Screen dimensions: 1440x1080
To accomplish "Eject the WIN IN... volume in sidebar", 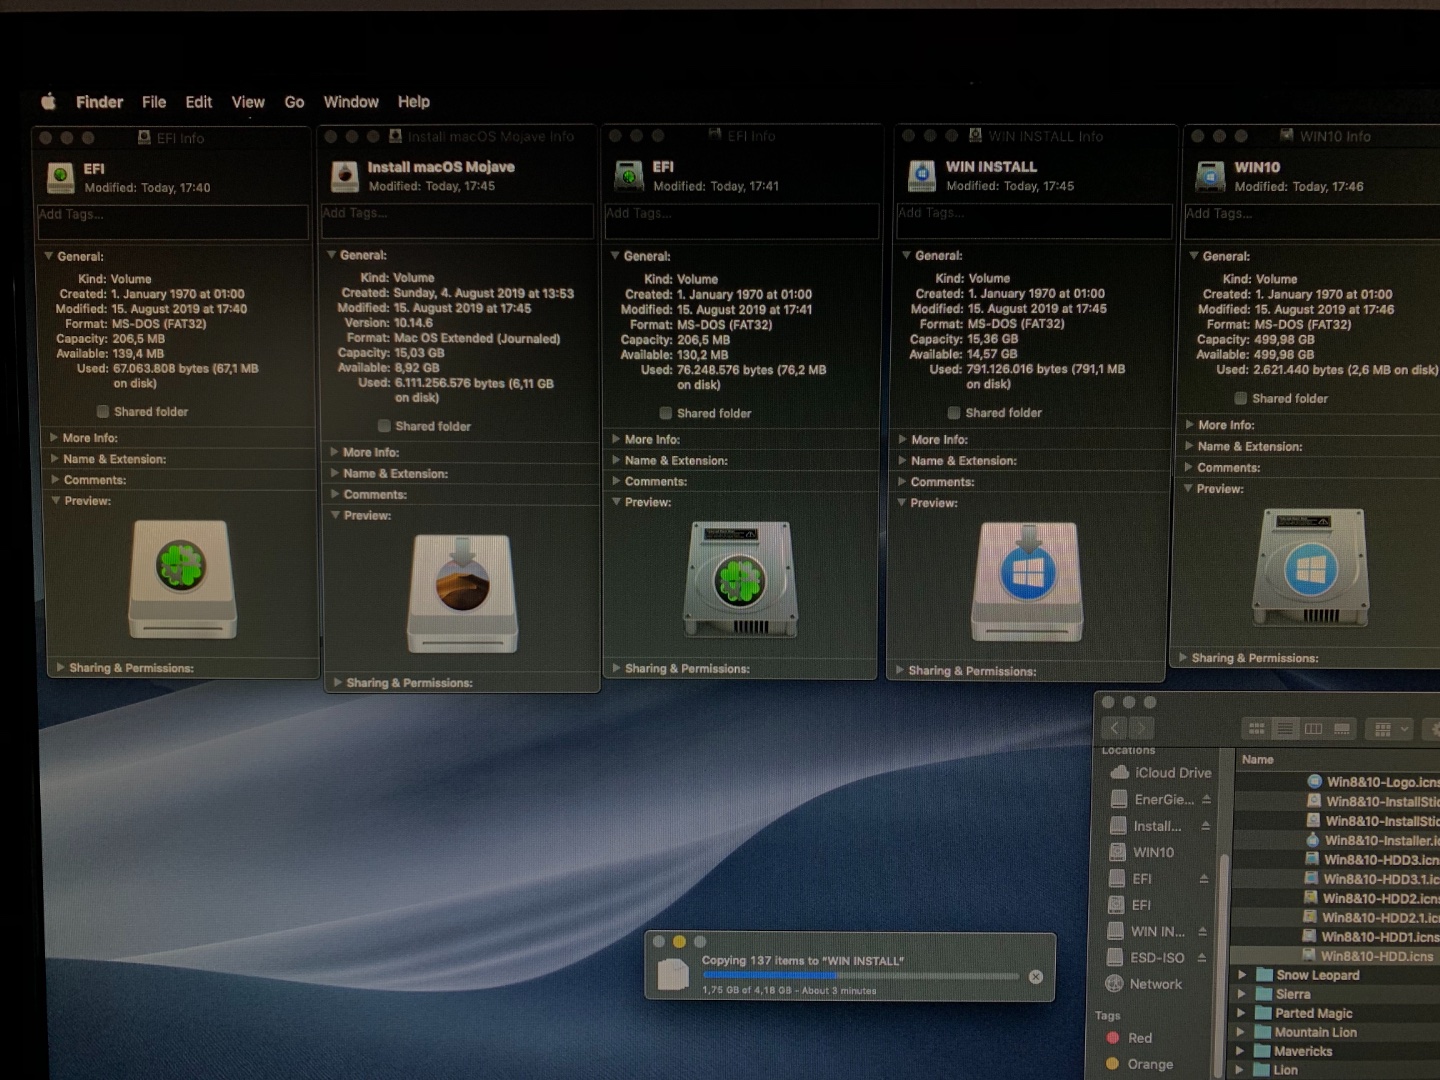I will [1202, 931].
